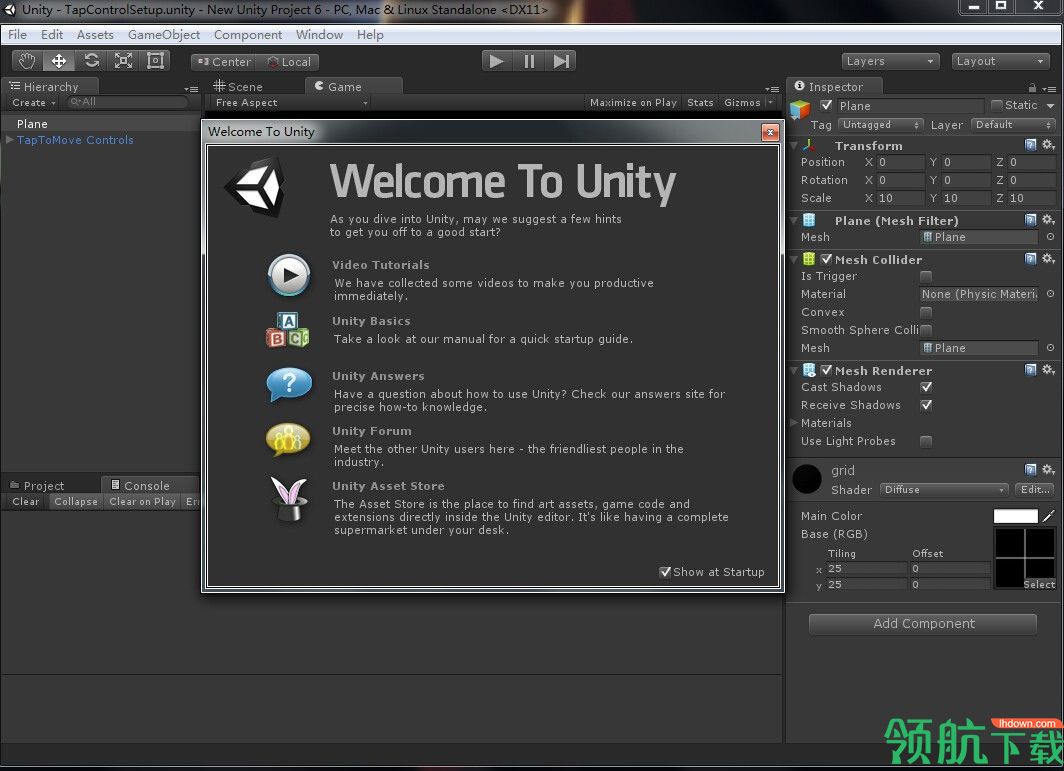Pick mesh for Mesh Filter object picker
The height and width of the screenshot is (771, 1064).
click(1050, 237)
